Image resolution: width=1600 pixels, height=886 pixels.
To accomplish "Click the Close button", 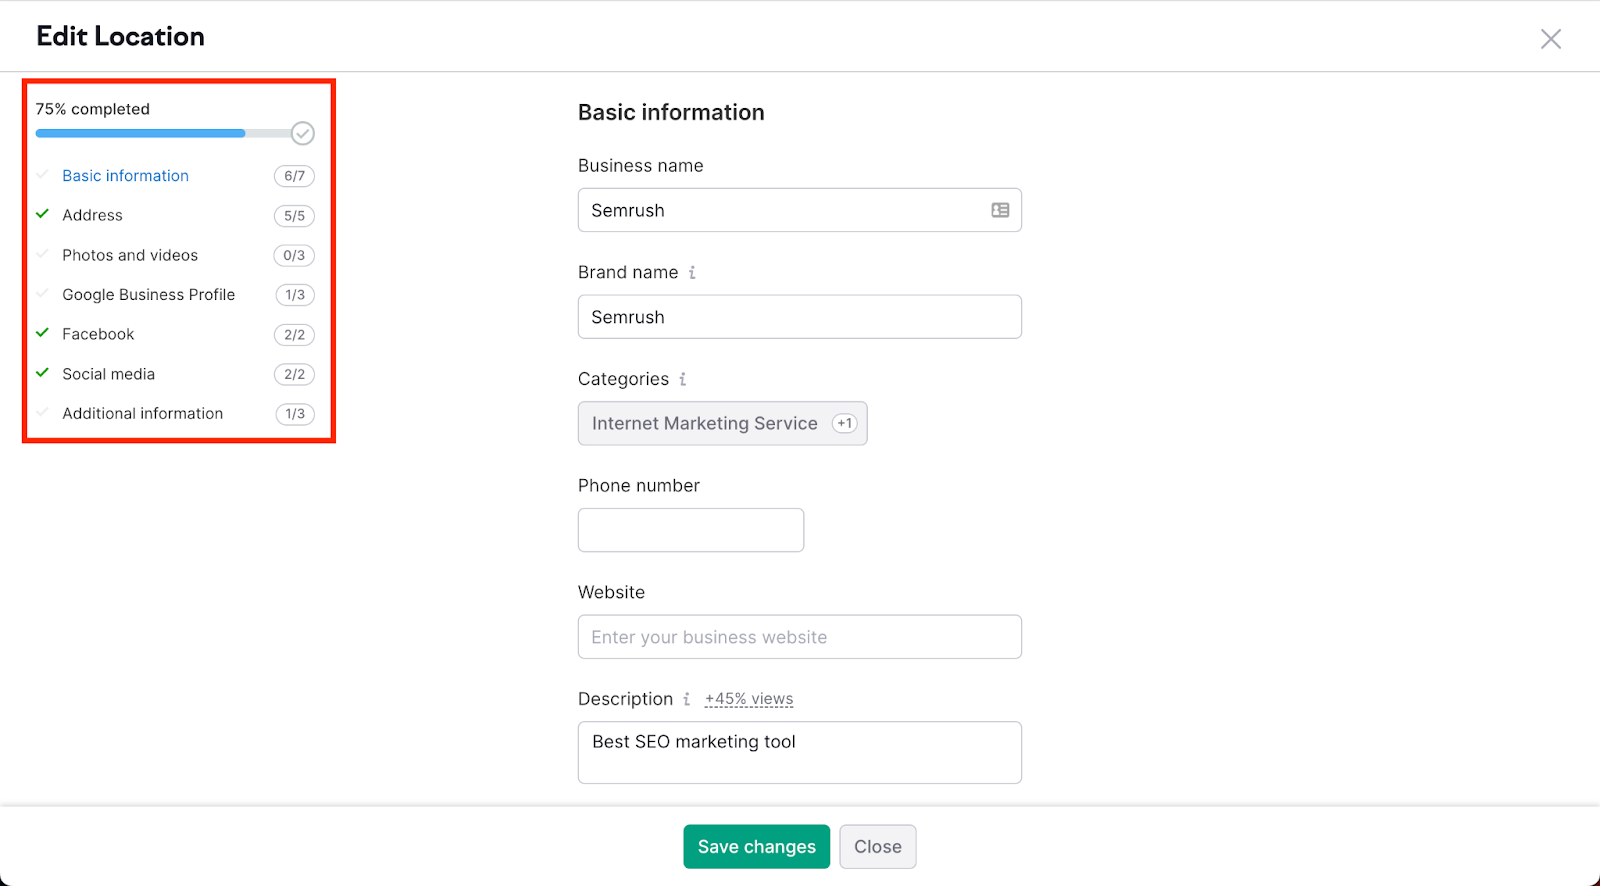I will pyautogui.click(x=878, y=847).
